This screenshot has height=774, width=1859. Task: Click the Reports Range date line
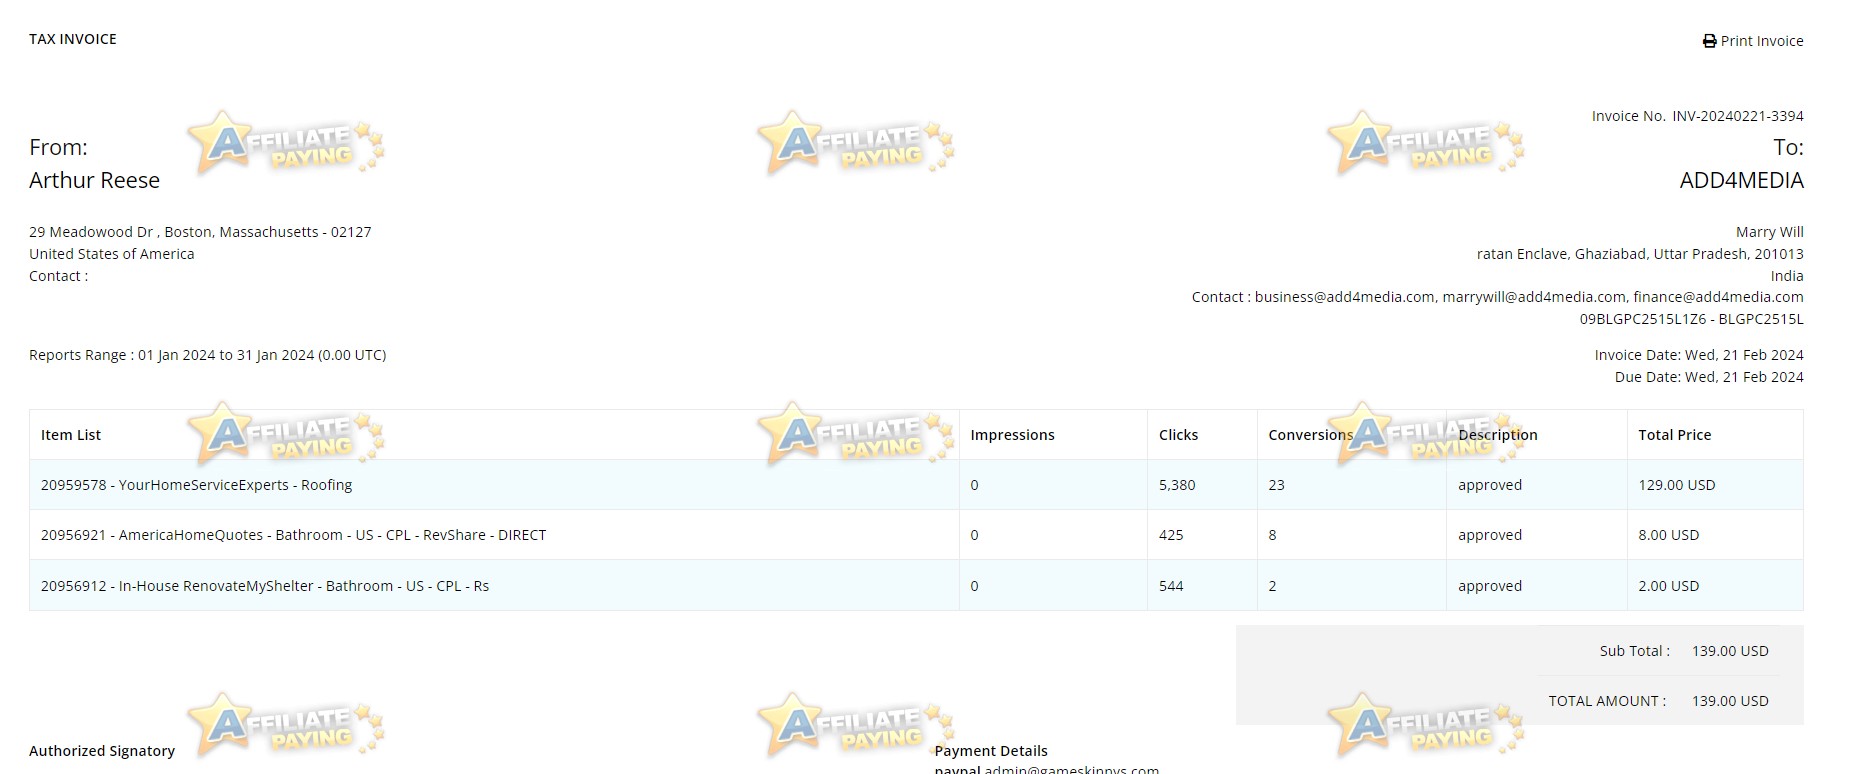(x=207, y=355)
